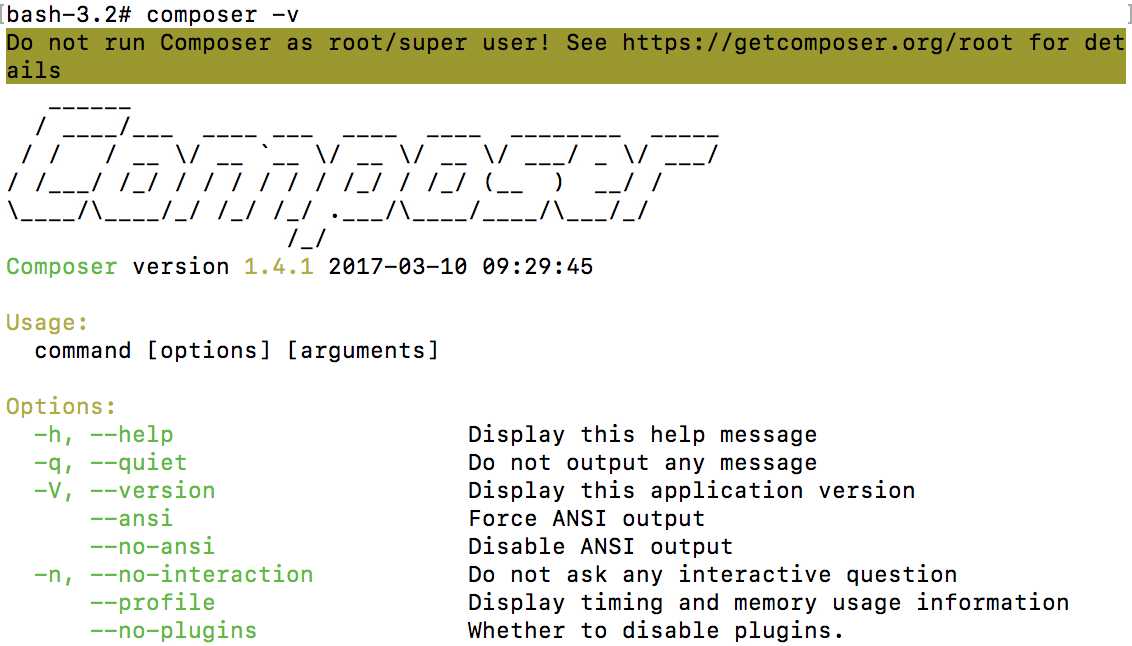Open the https://getcomposer.org/root URL in the warning

pyautogui.click(x=817, y=43)
